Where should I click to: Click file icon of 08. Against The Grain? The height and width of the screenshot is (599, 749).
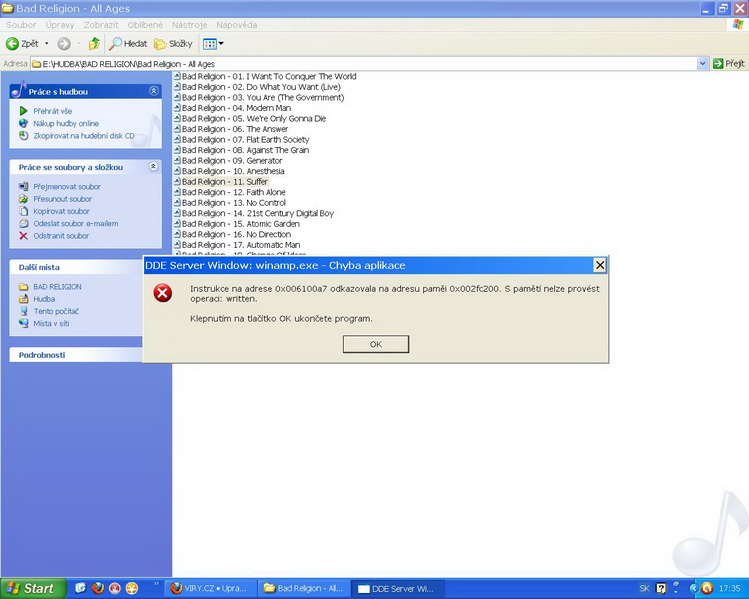[x=177, y=150]
